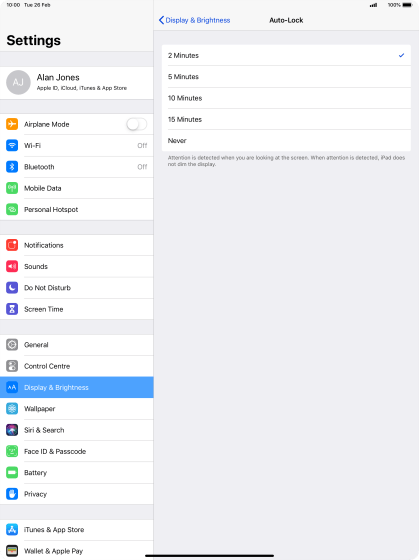The width and height of the screenshot is (419, 560).
Task: Tap the Do Not Disturb moon icon
Action: [12, 288]
